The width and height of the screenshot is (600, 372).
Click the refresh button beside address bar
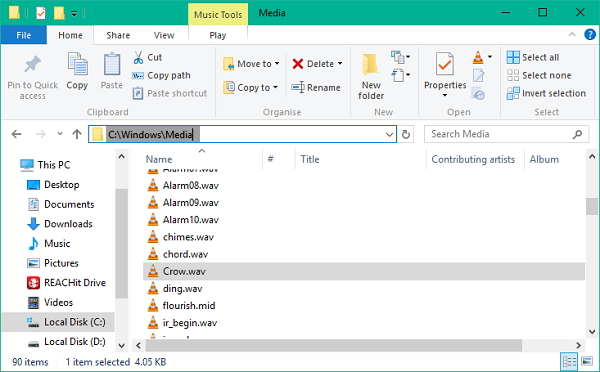(x=406, y=134)
